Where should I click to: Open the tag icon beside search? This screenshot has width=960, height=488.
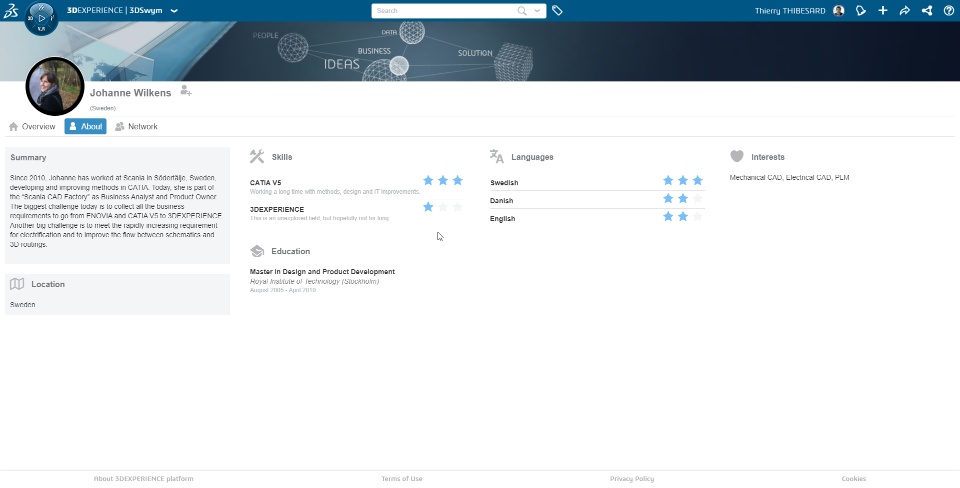click(557, 10)
